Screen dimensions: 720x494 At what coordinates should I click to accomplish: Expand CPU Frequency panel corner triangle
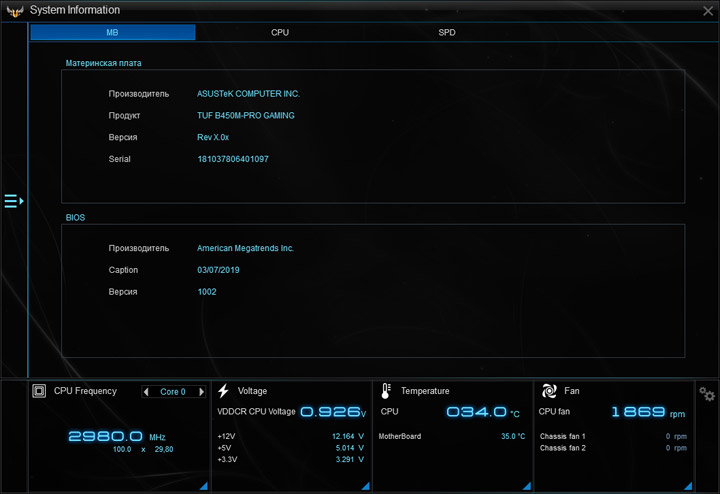pos(203,486)
